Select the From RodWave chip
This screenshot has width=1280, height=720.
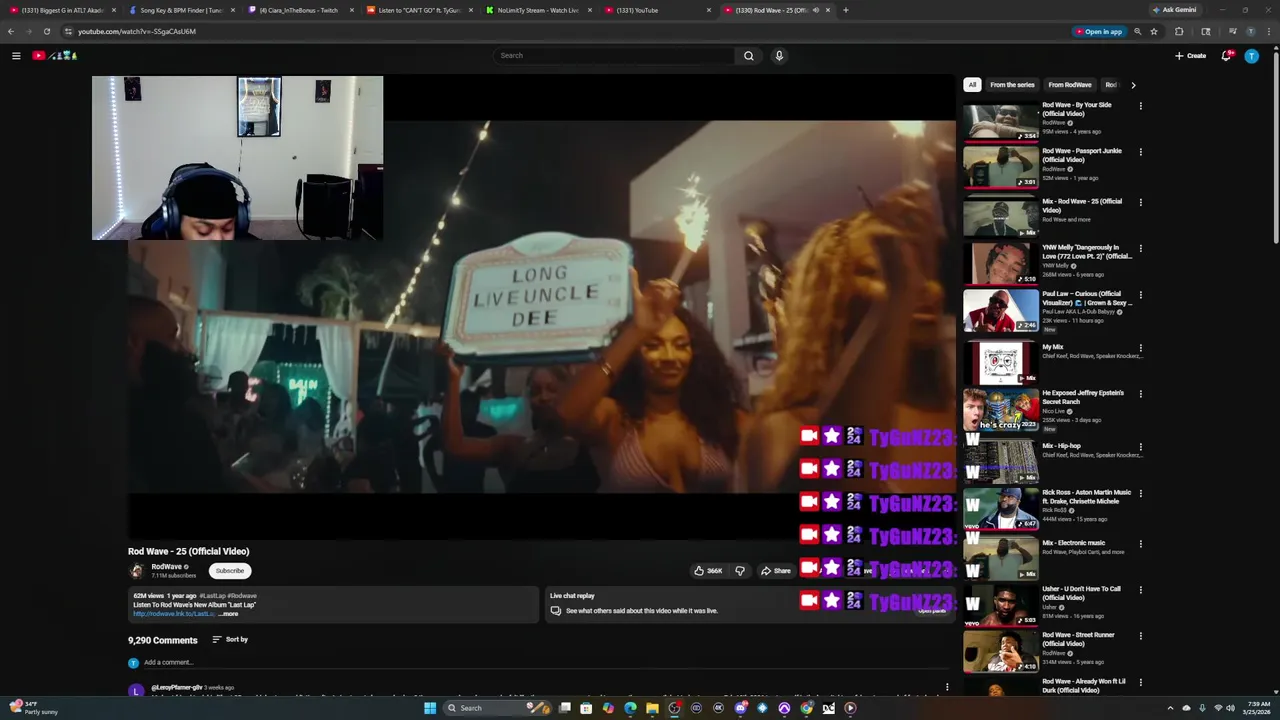(x=1070, y=85)
